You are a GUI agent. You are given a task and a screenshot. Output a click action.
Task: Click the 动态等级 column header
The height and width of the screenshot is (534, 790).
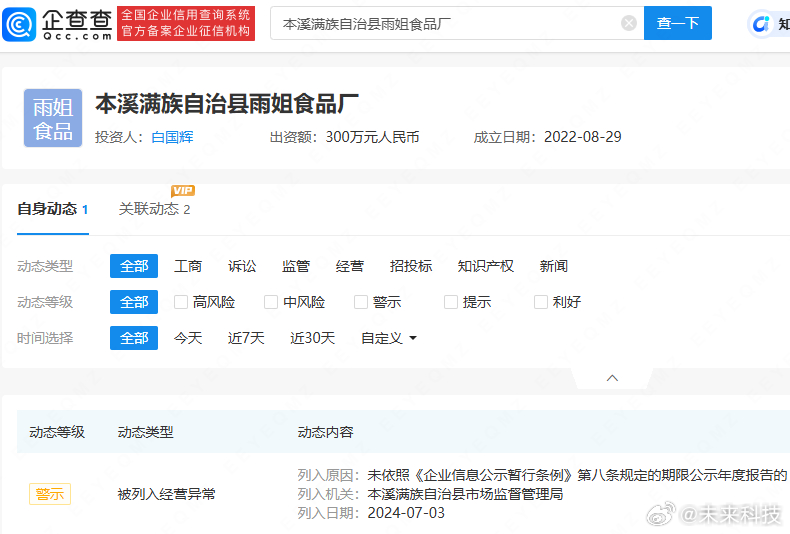click(x=57, y=432)
